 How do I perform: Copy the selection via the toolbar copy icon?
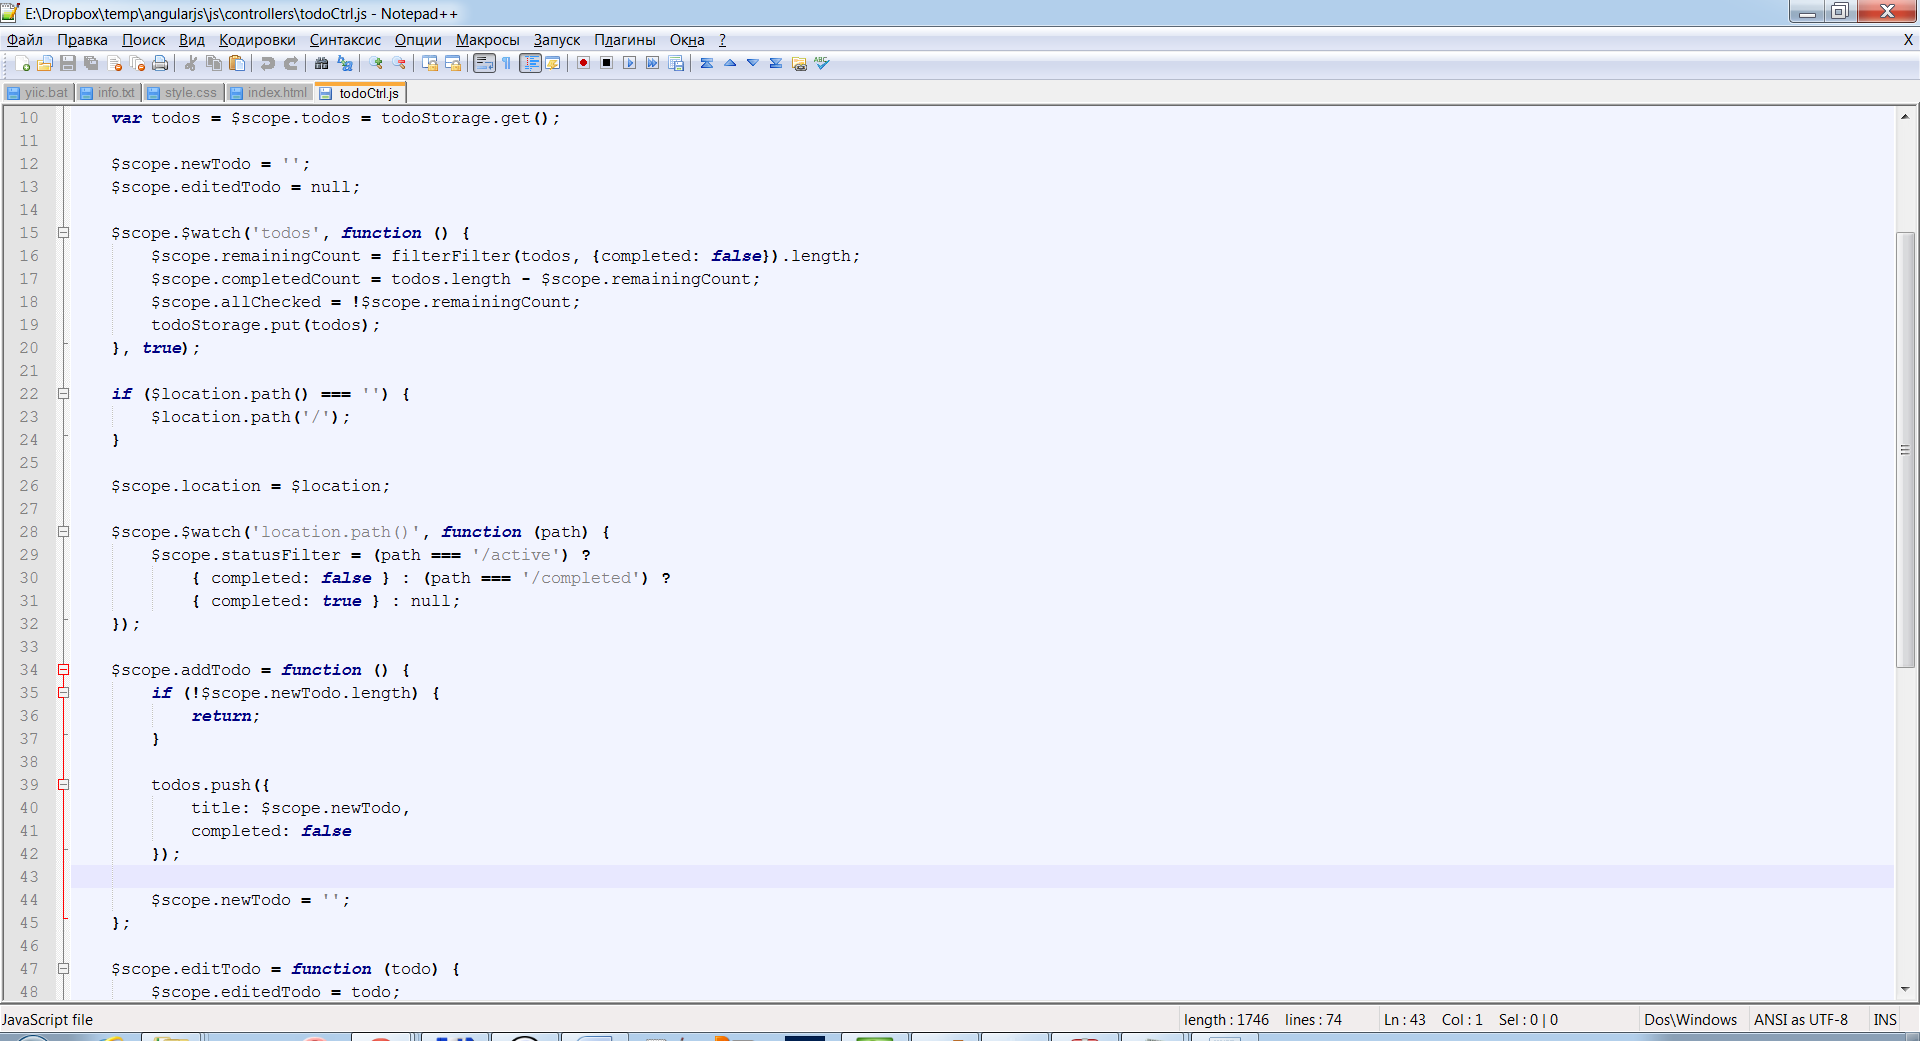[213, 63]
